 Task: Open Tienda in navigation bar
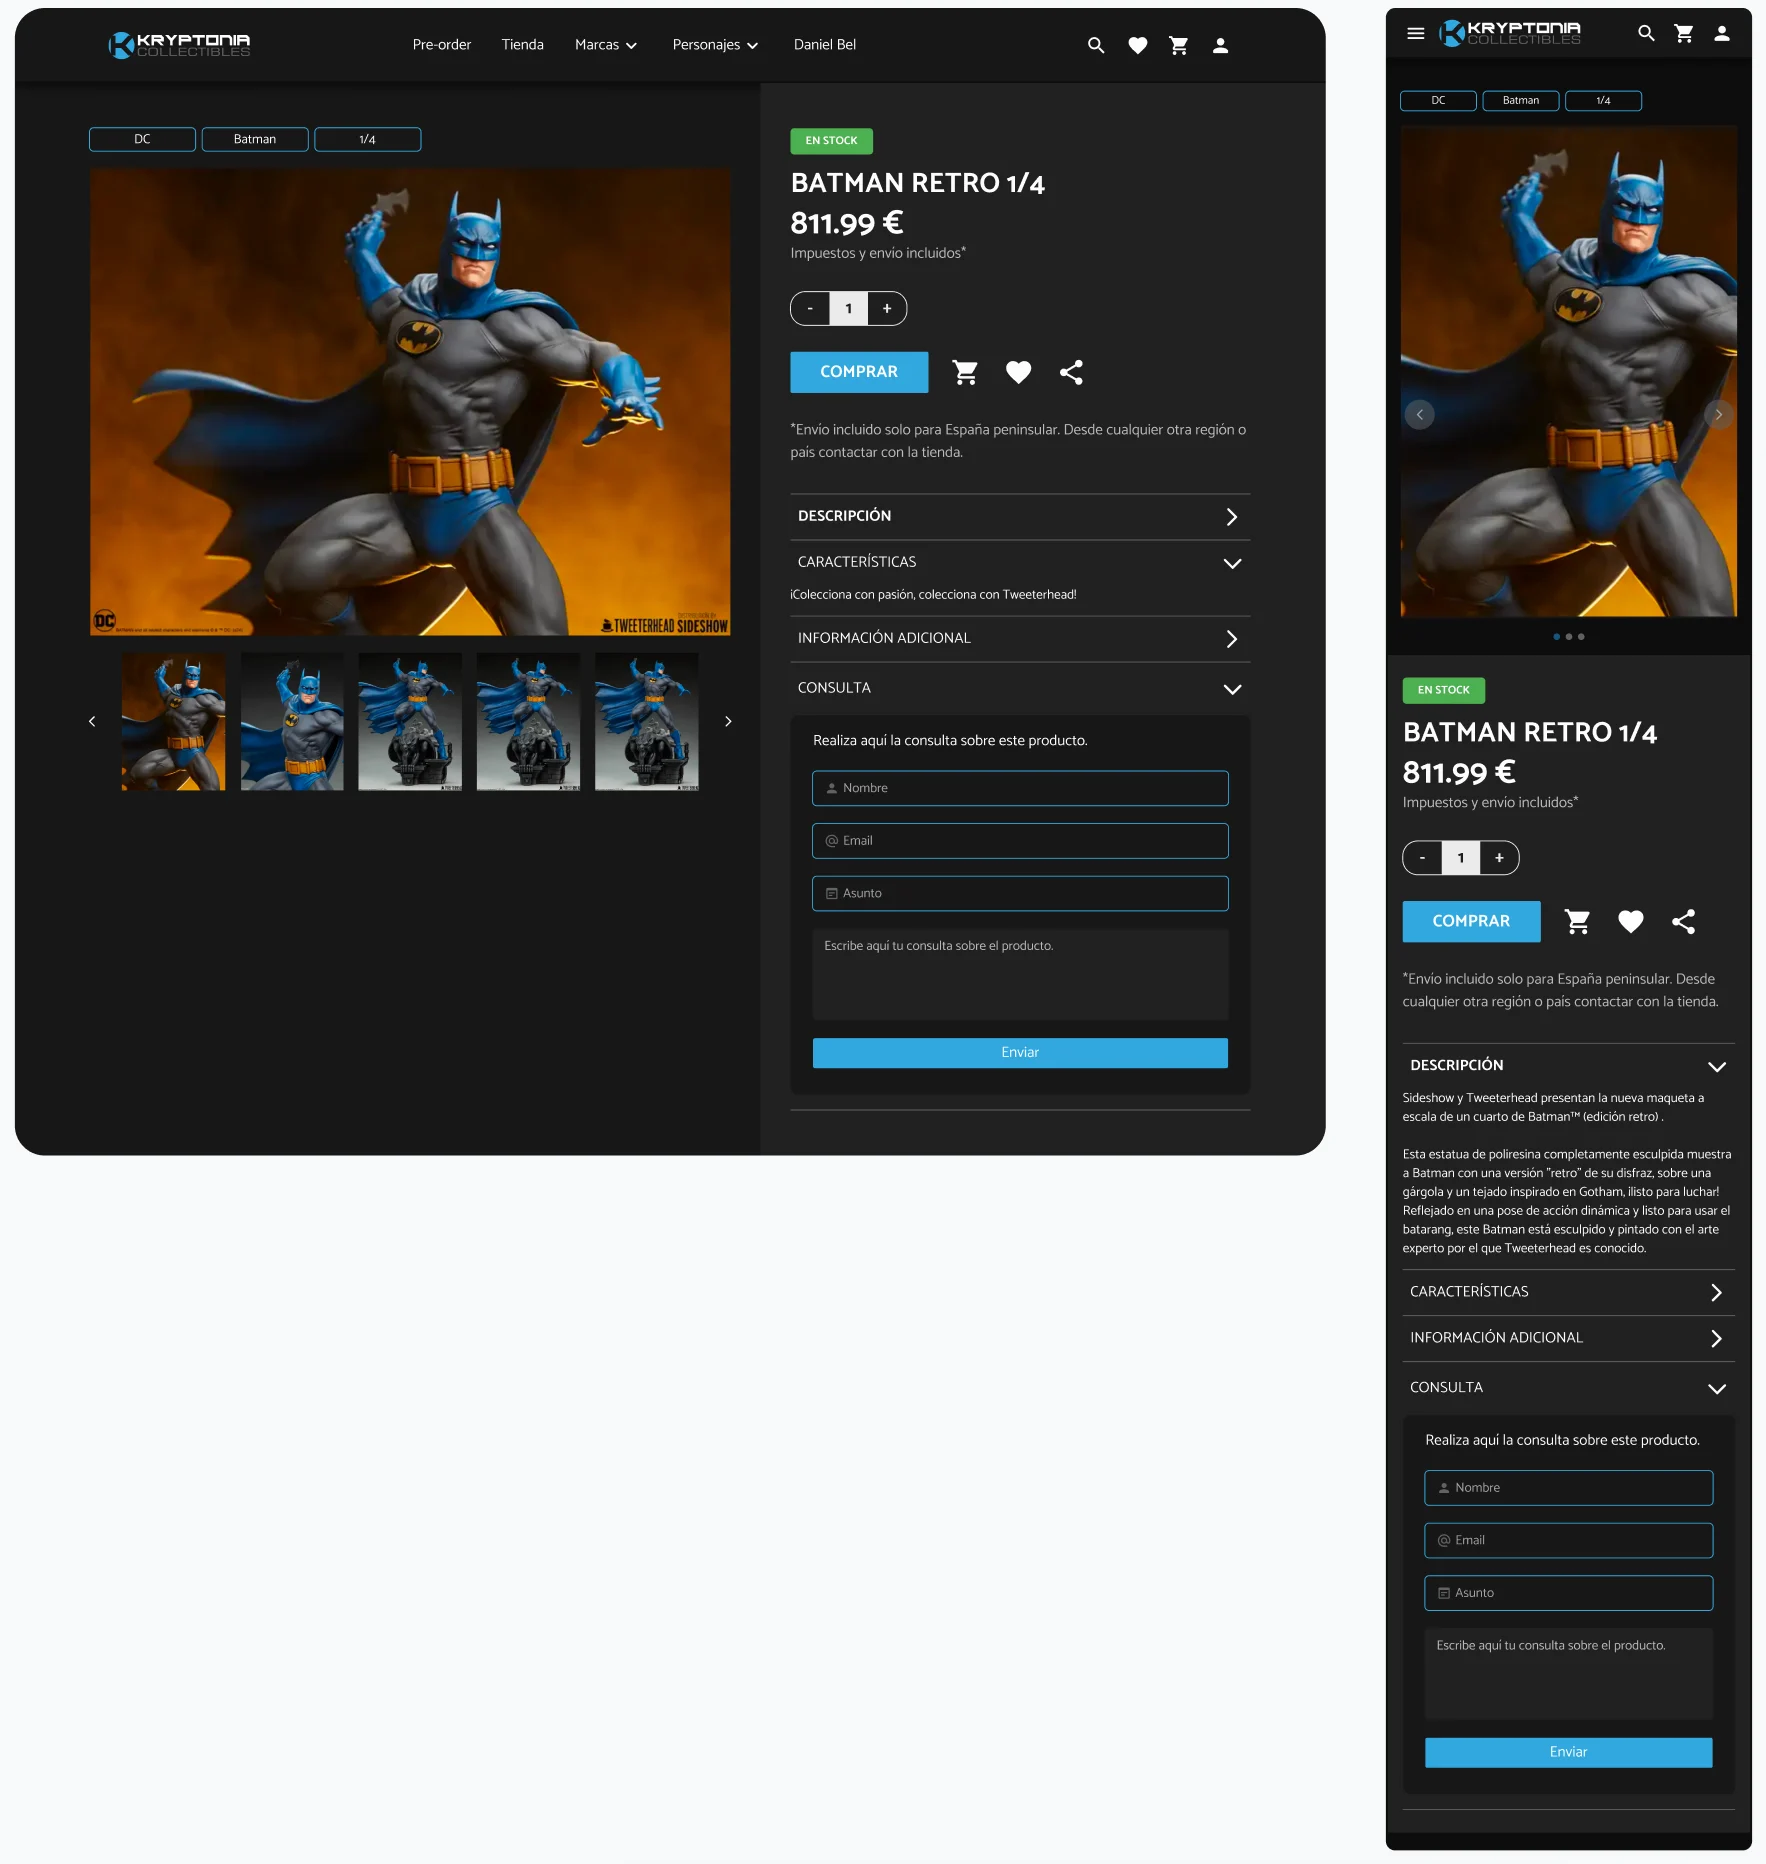523,45
